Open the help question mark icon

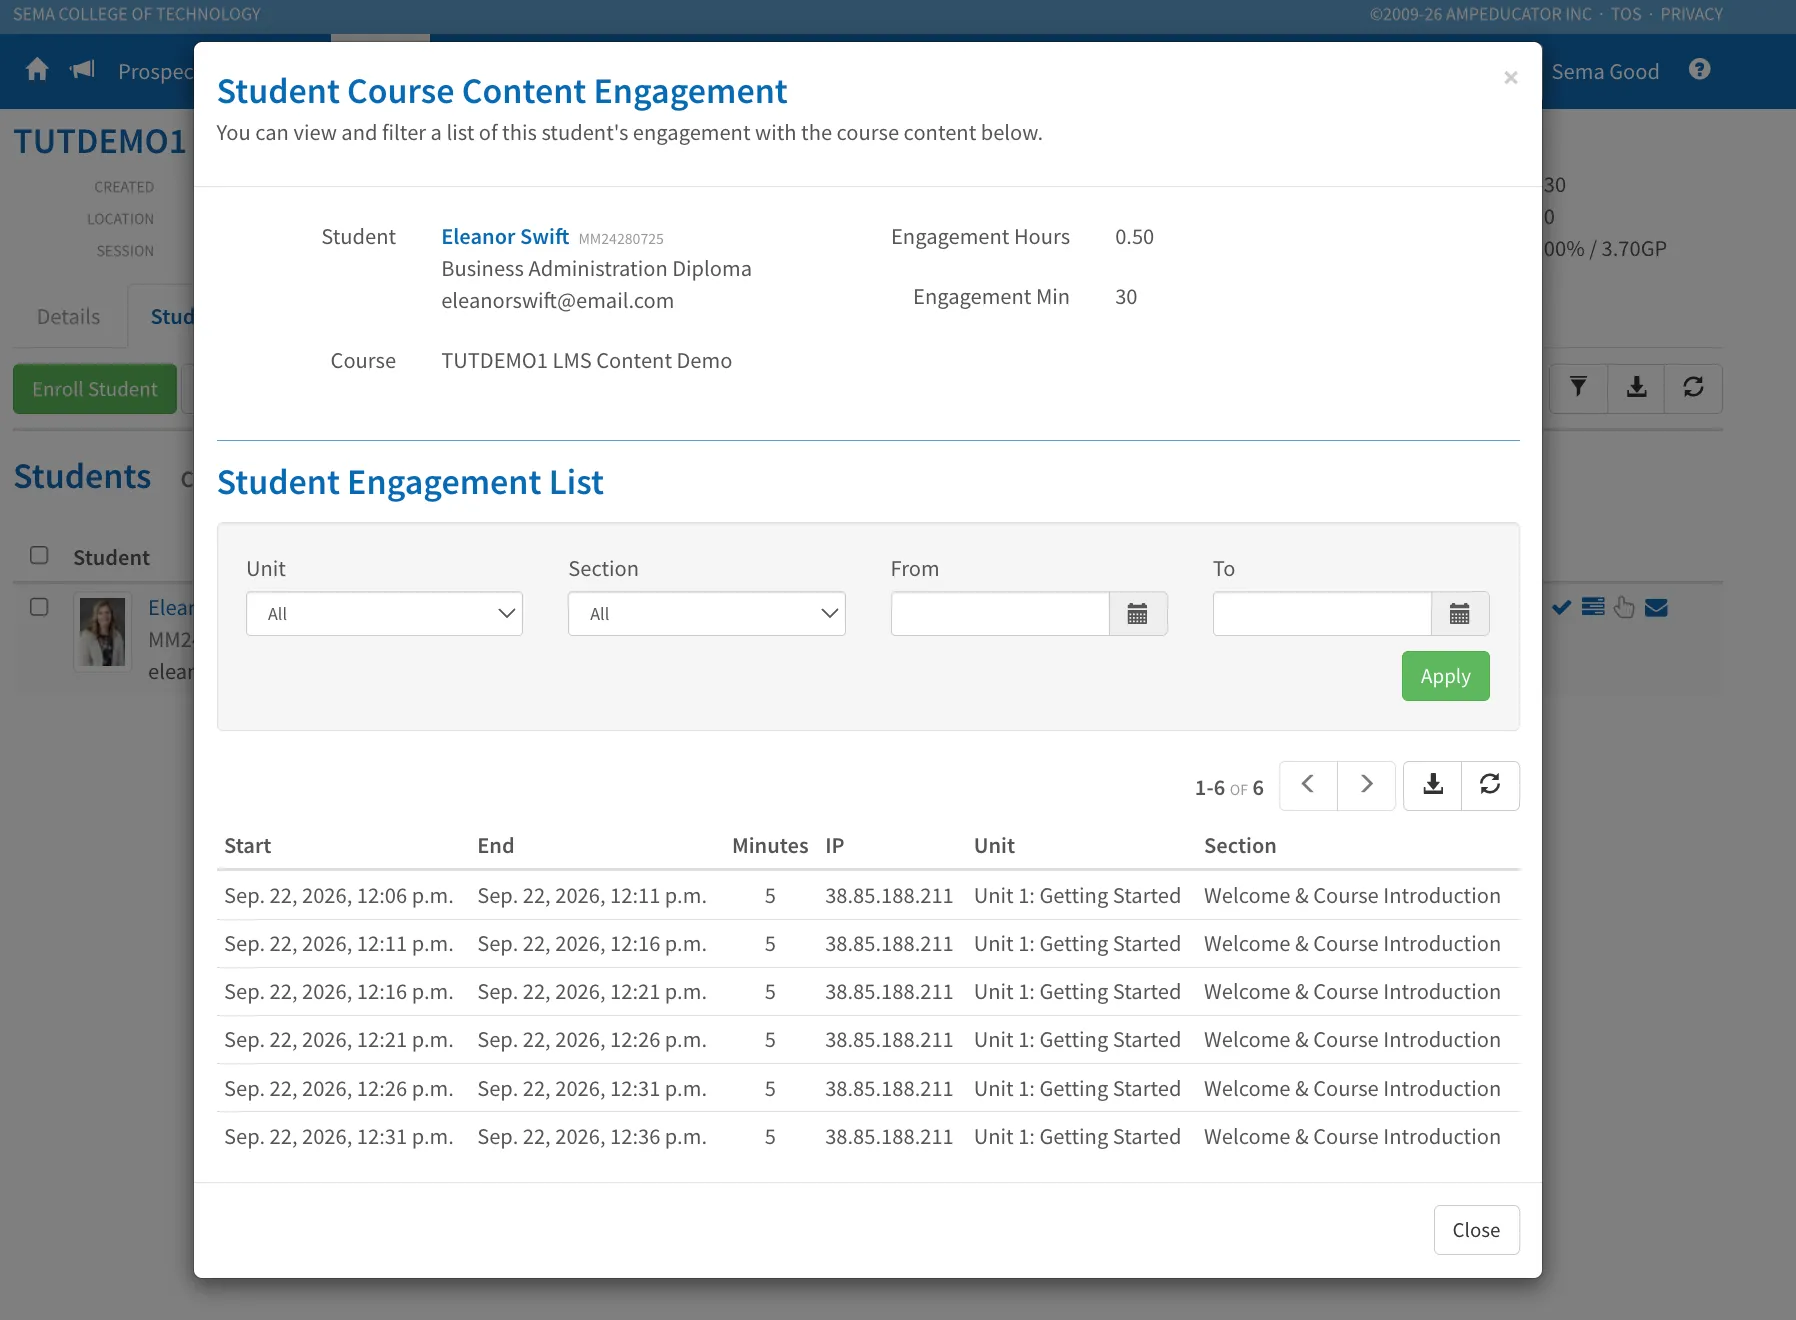(1699, 69)
